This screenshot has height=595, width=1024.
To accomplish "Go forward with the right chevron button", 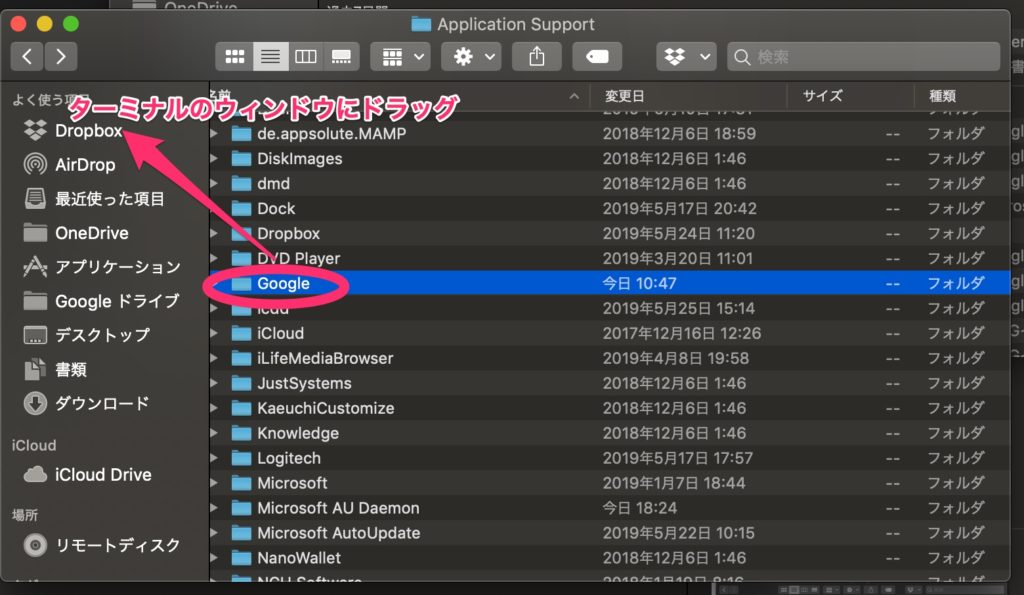I will pyautogui.click(x=61, y=57).
